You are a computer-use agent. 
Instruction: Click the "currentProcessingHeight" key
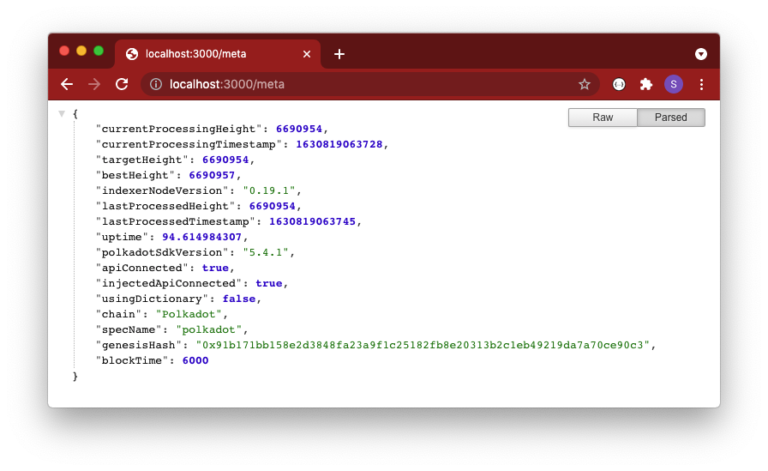coord(179,129)
